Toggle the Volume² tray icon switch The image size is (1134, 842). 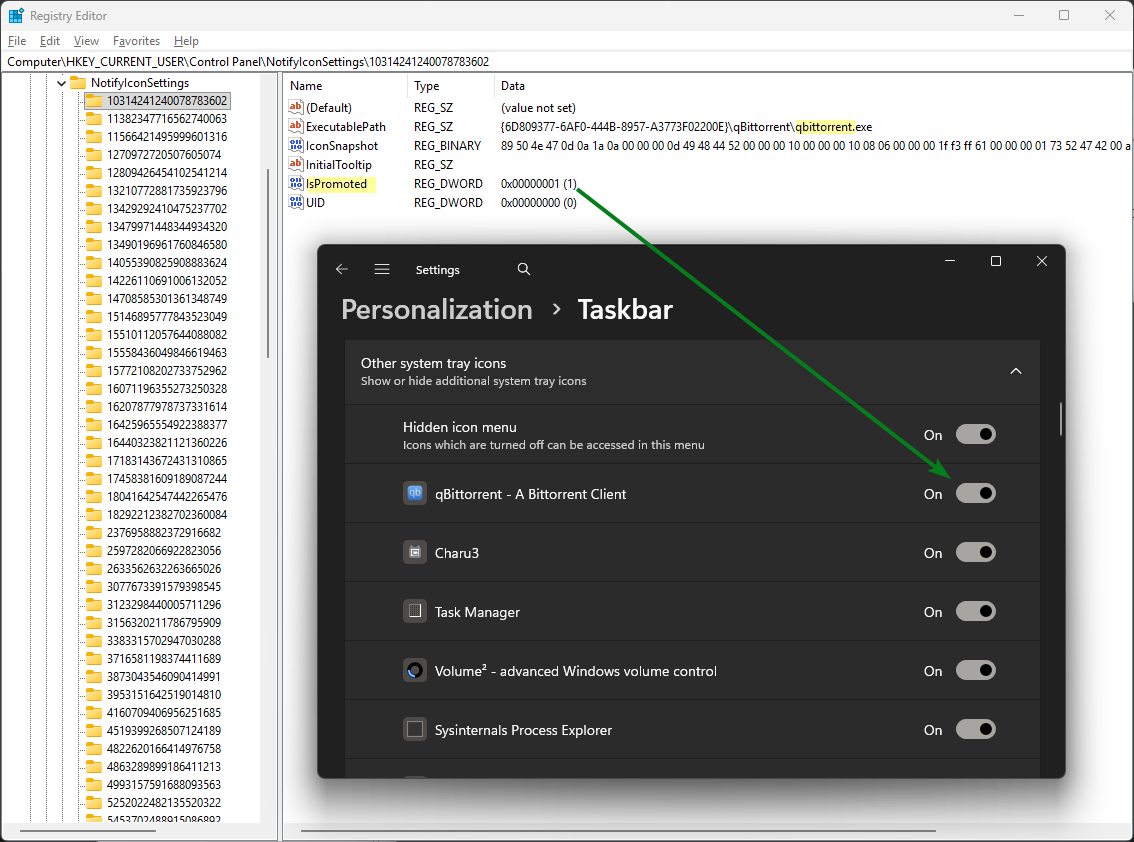976,671
